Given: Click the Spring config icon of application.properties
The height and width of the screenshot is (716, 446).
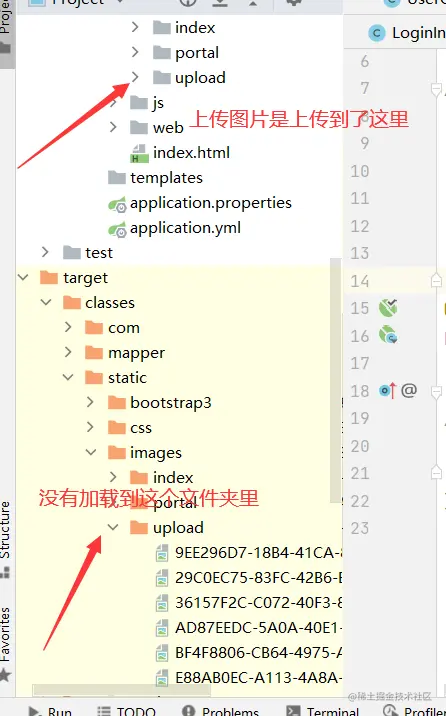Looking at the screenshot, I should (117, 203).
